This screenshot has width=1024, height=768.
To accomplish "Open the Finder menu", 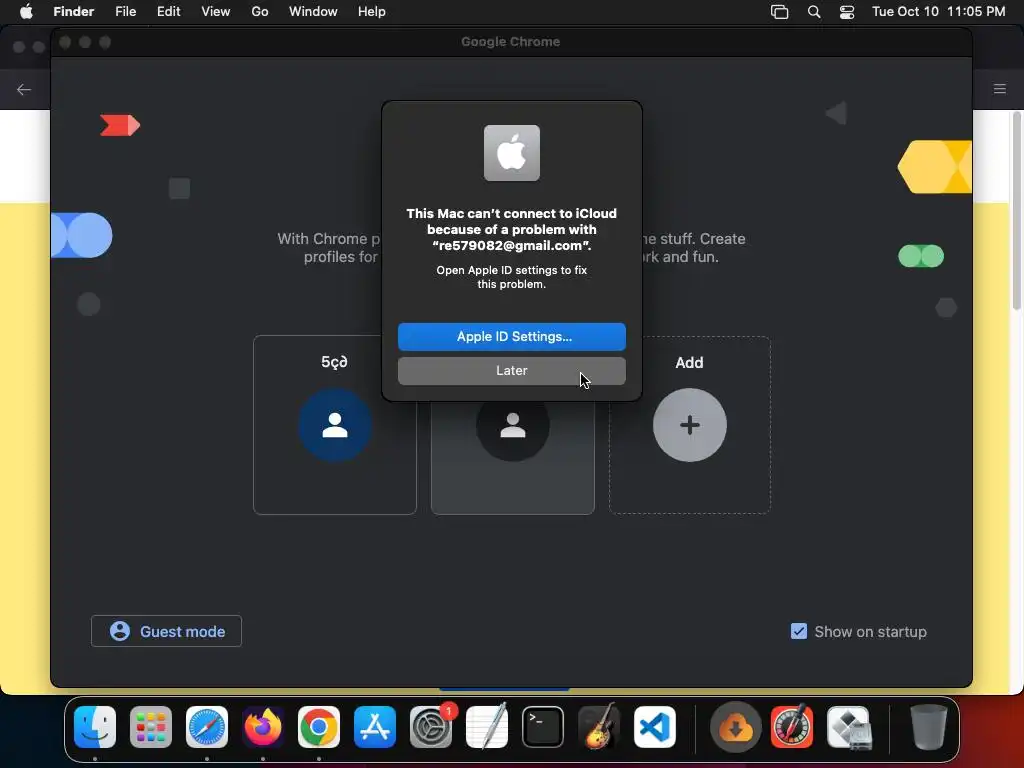I will point(74,12).
